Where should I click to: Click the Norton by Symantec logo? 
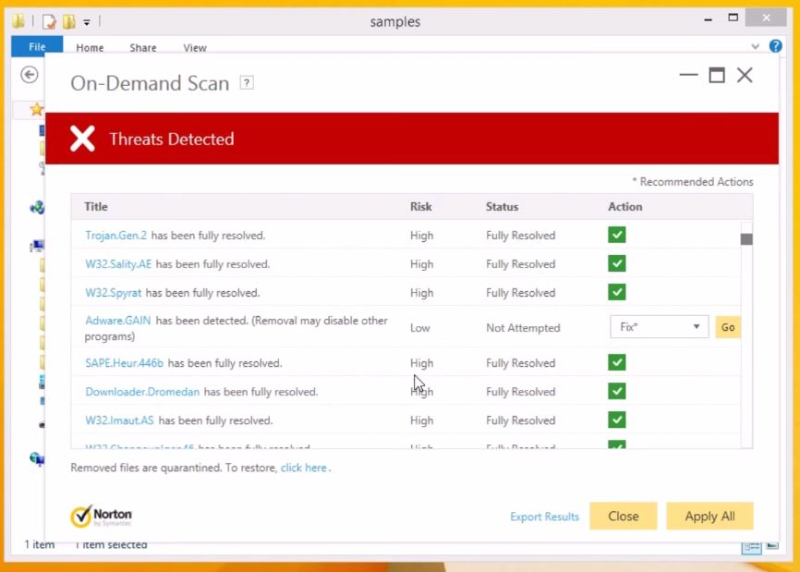[x=101, y=516]
